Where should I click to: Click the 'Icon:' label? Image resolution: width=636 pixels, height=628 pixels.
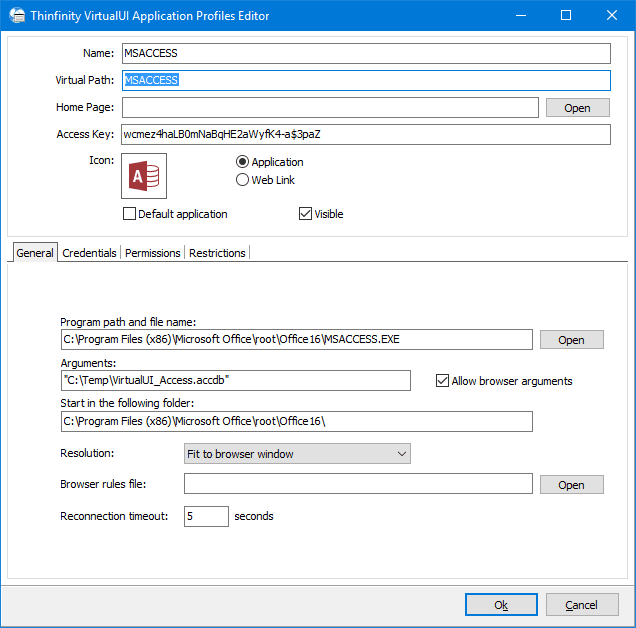click(102, 160)
